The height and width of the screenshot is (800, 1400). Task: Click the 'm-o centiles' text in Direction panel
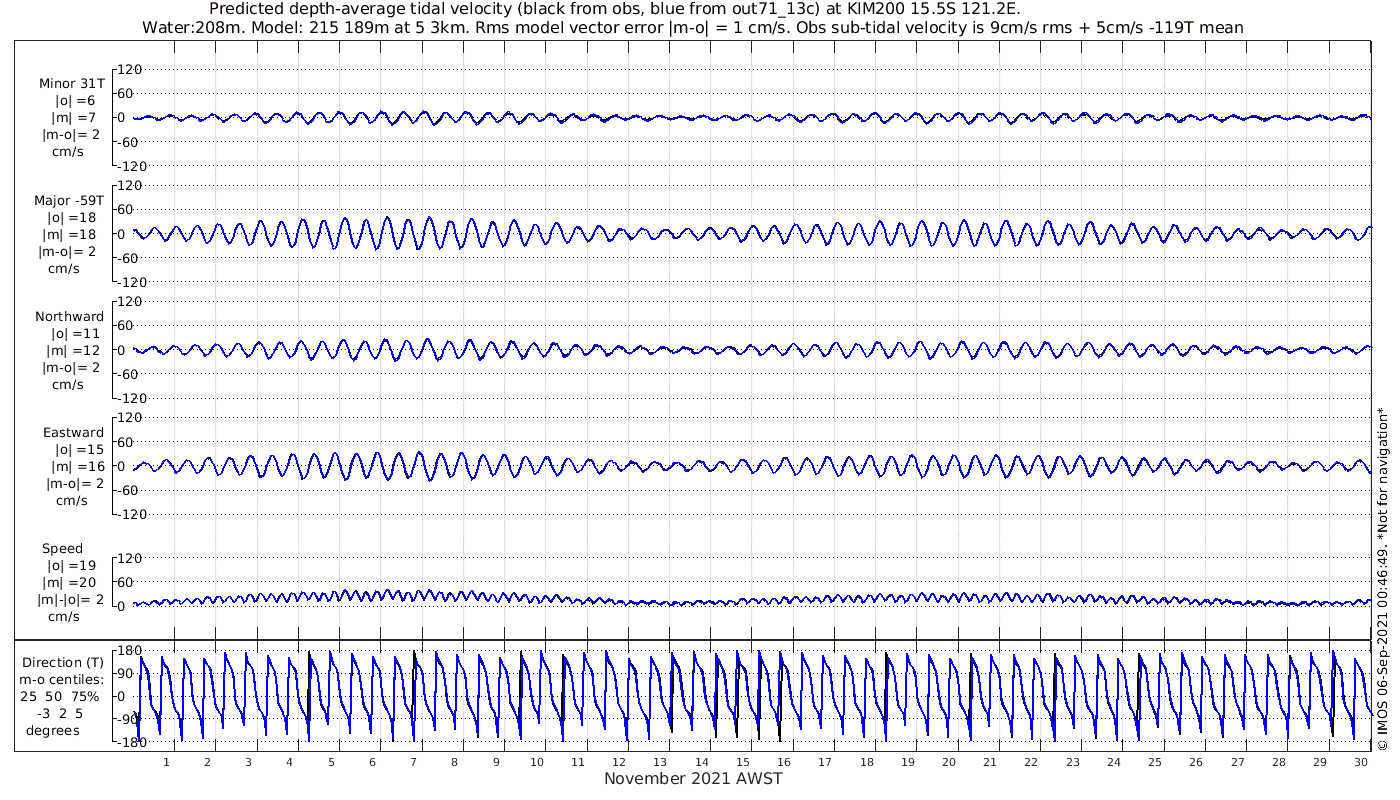pos(61,680)
